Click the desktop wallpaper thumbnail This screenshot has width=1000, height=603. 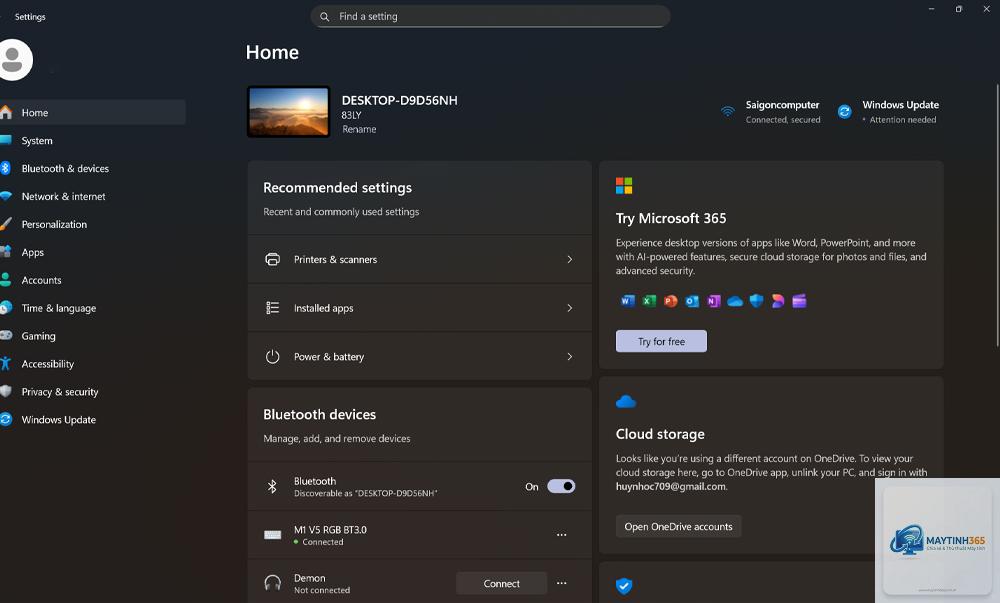pyautogui.click(x=289, y=112)
